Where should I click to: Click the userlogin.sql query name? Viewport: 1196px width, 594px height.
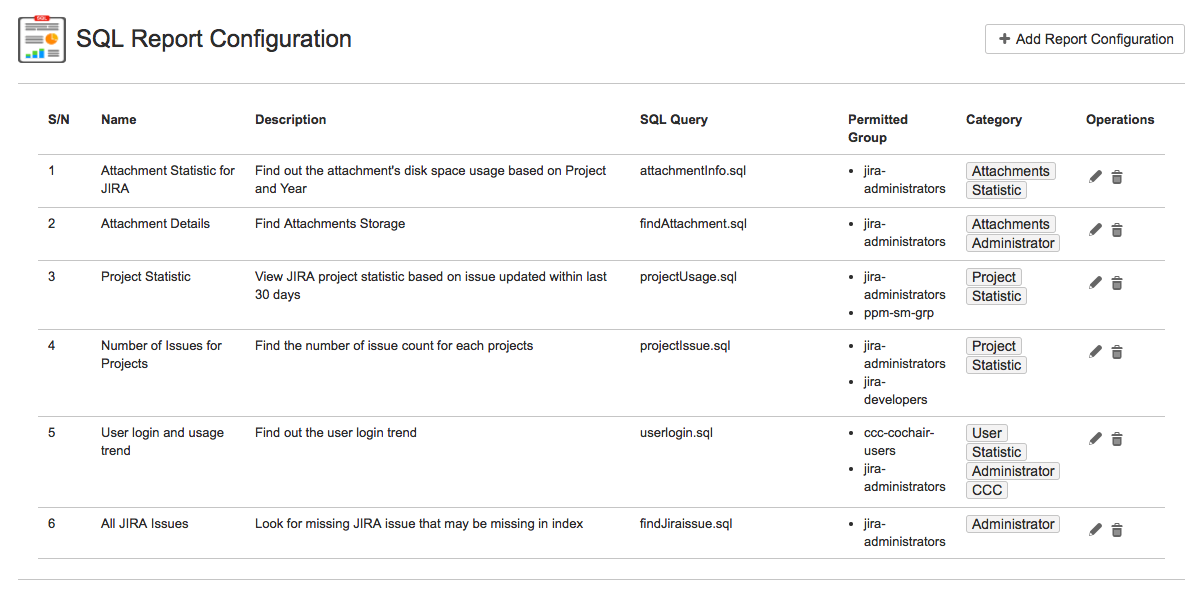pos(676,433)
